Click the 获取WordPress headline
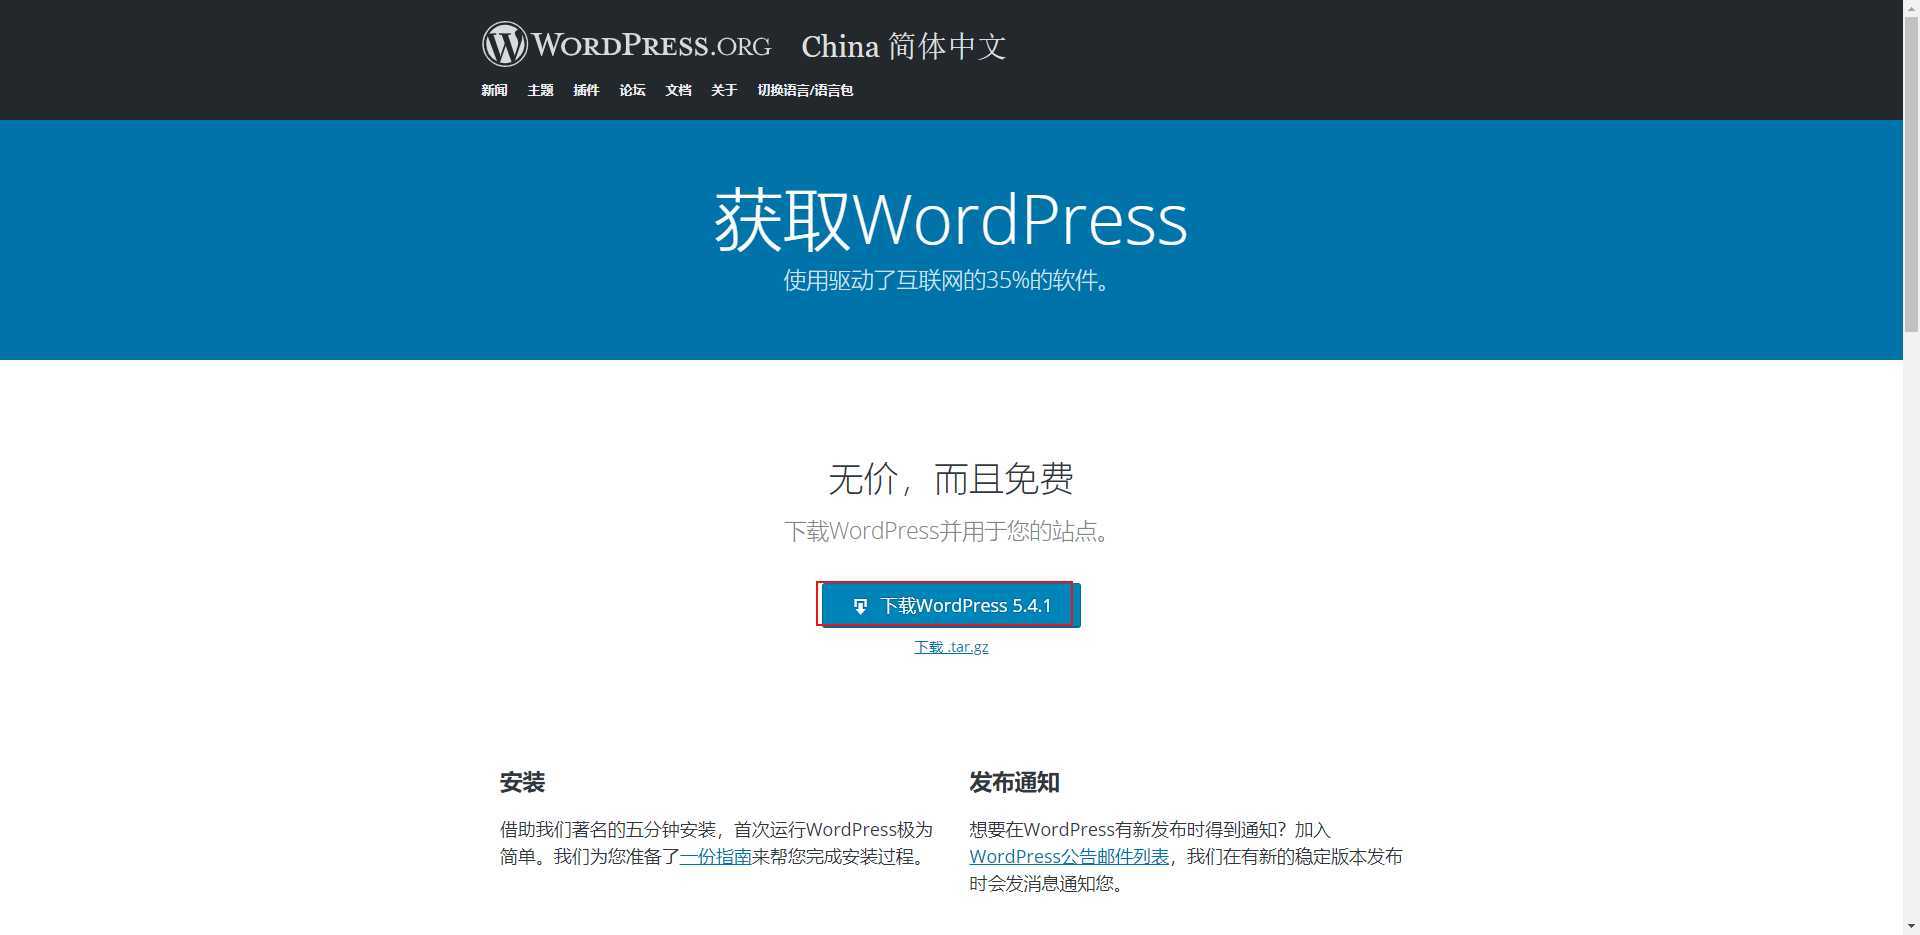 click(x=951, y=219)
